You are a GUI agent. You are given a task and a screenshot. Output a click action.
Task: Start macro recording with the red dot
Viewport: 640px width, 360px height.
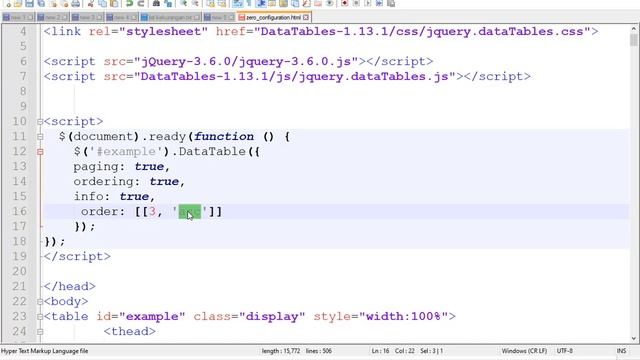point(344,4)
